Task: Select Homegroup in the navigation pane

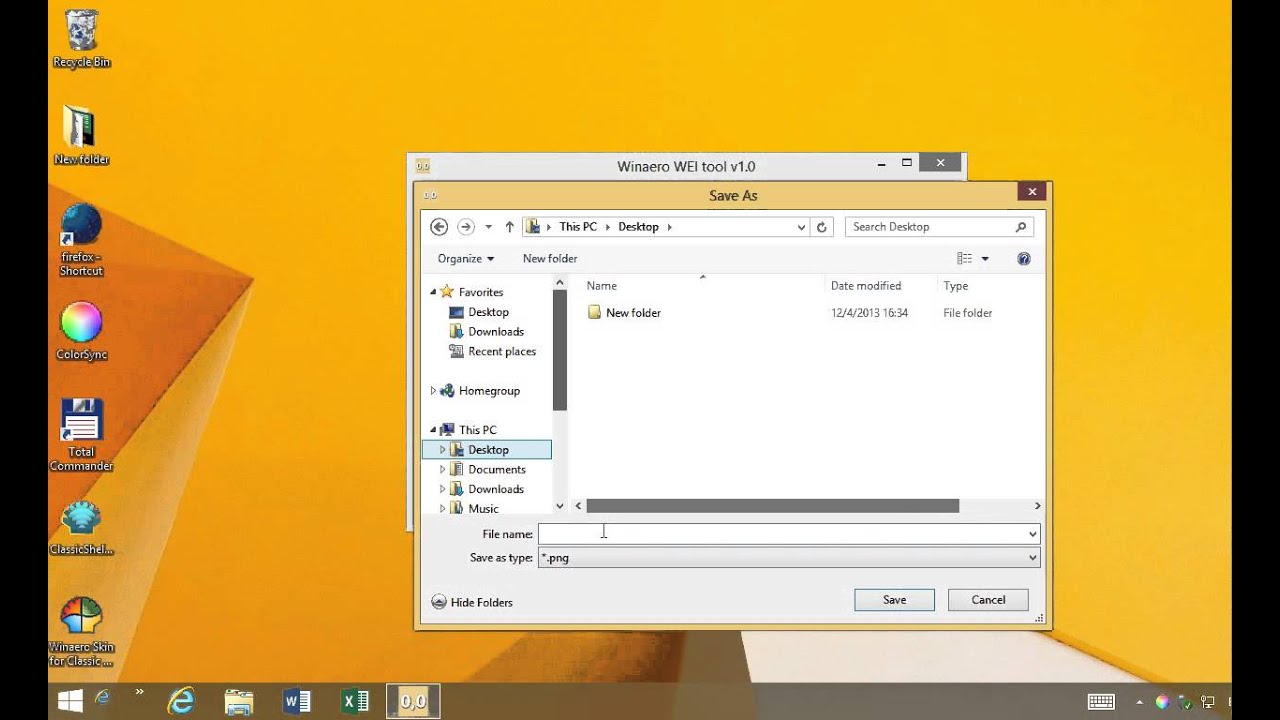Action: (x=489, y=391)
